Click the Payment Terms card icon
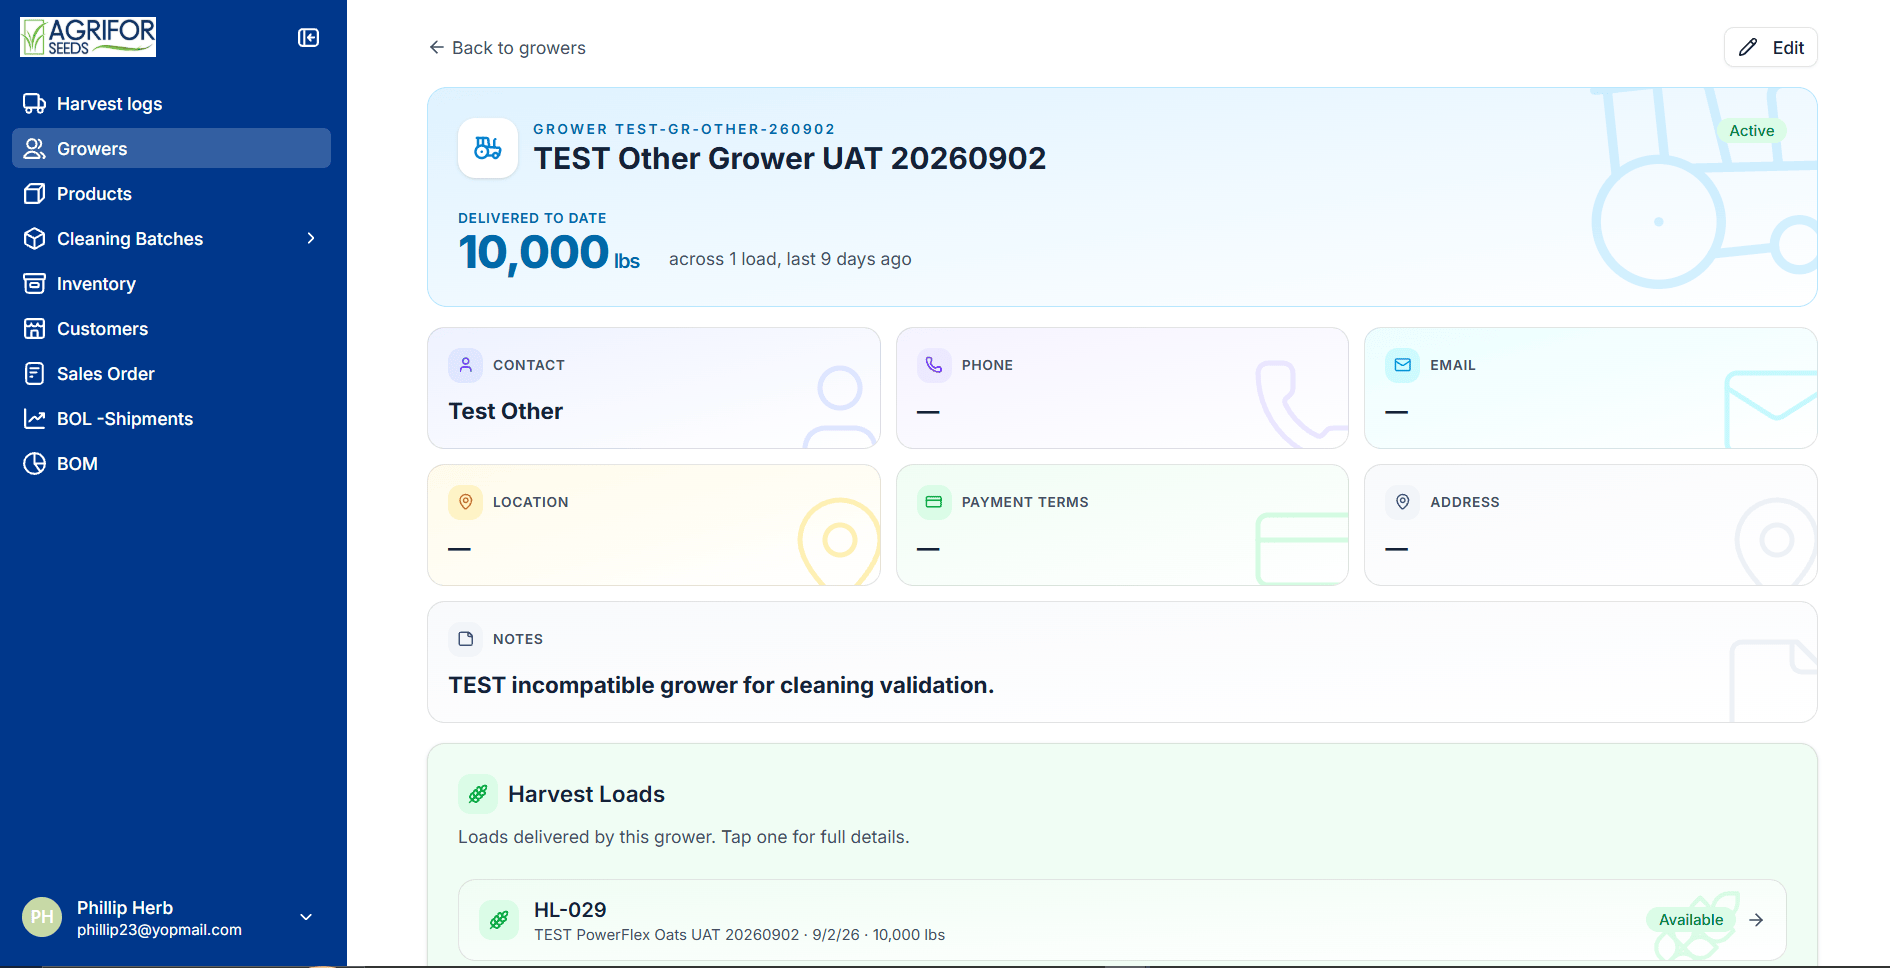This screenshot has width=1890, height=968. tap(934, 502)
